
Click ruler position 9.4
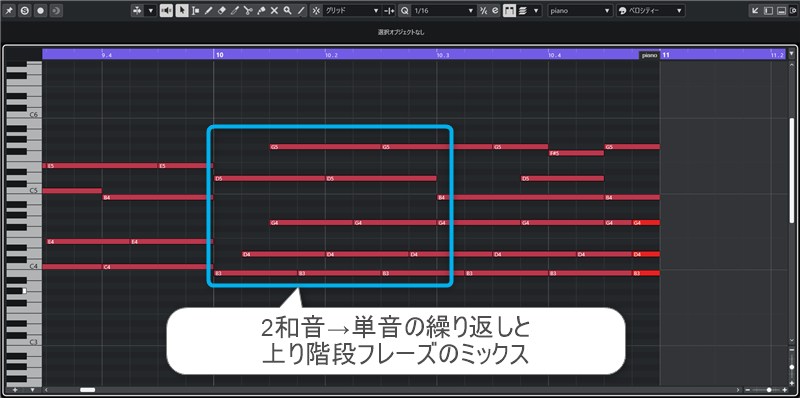click(x=107, y=55)
